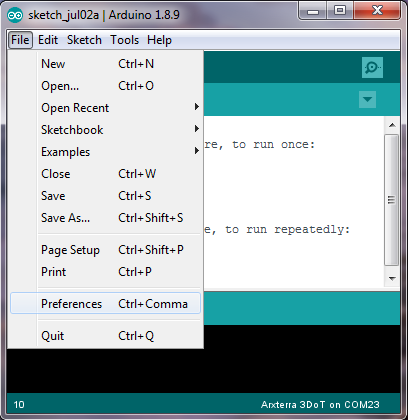Click the line number 10 in status bar

(x=19, y=405)
